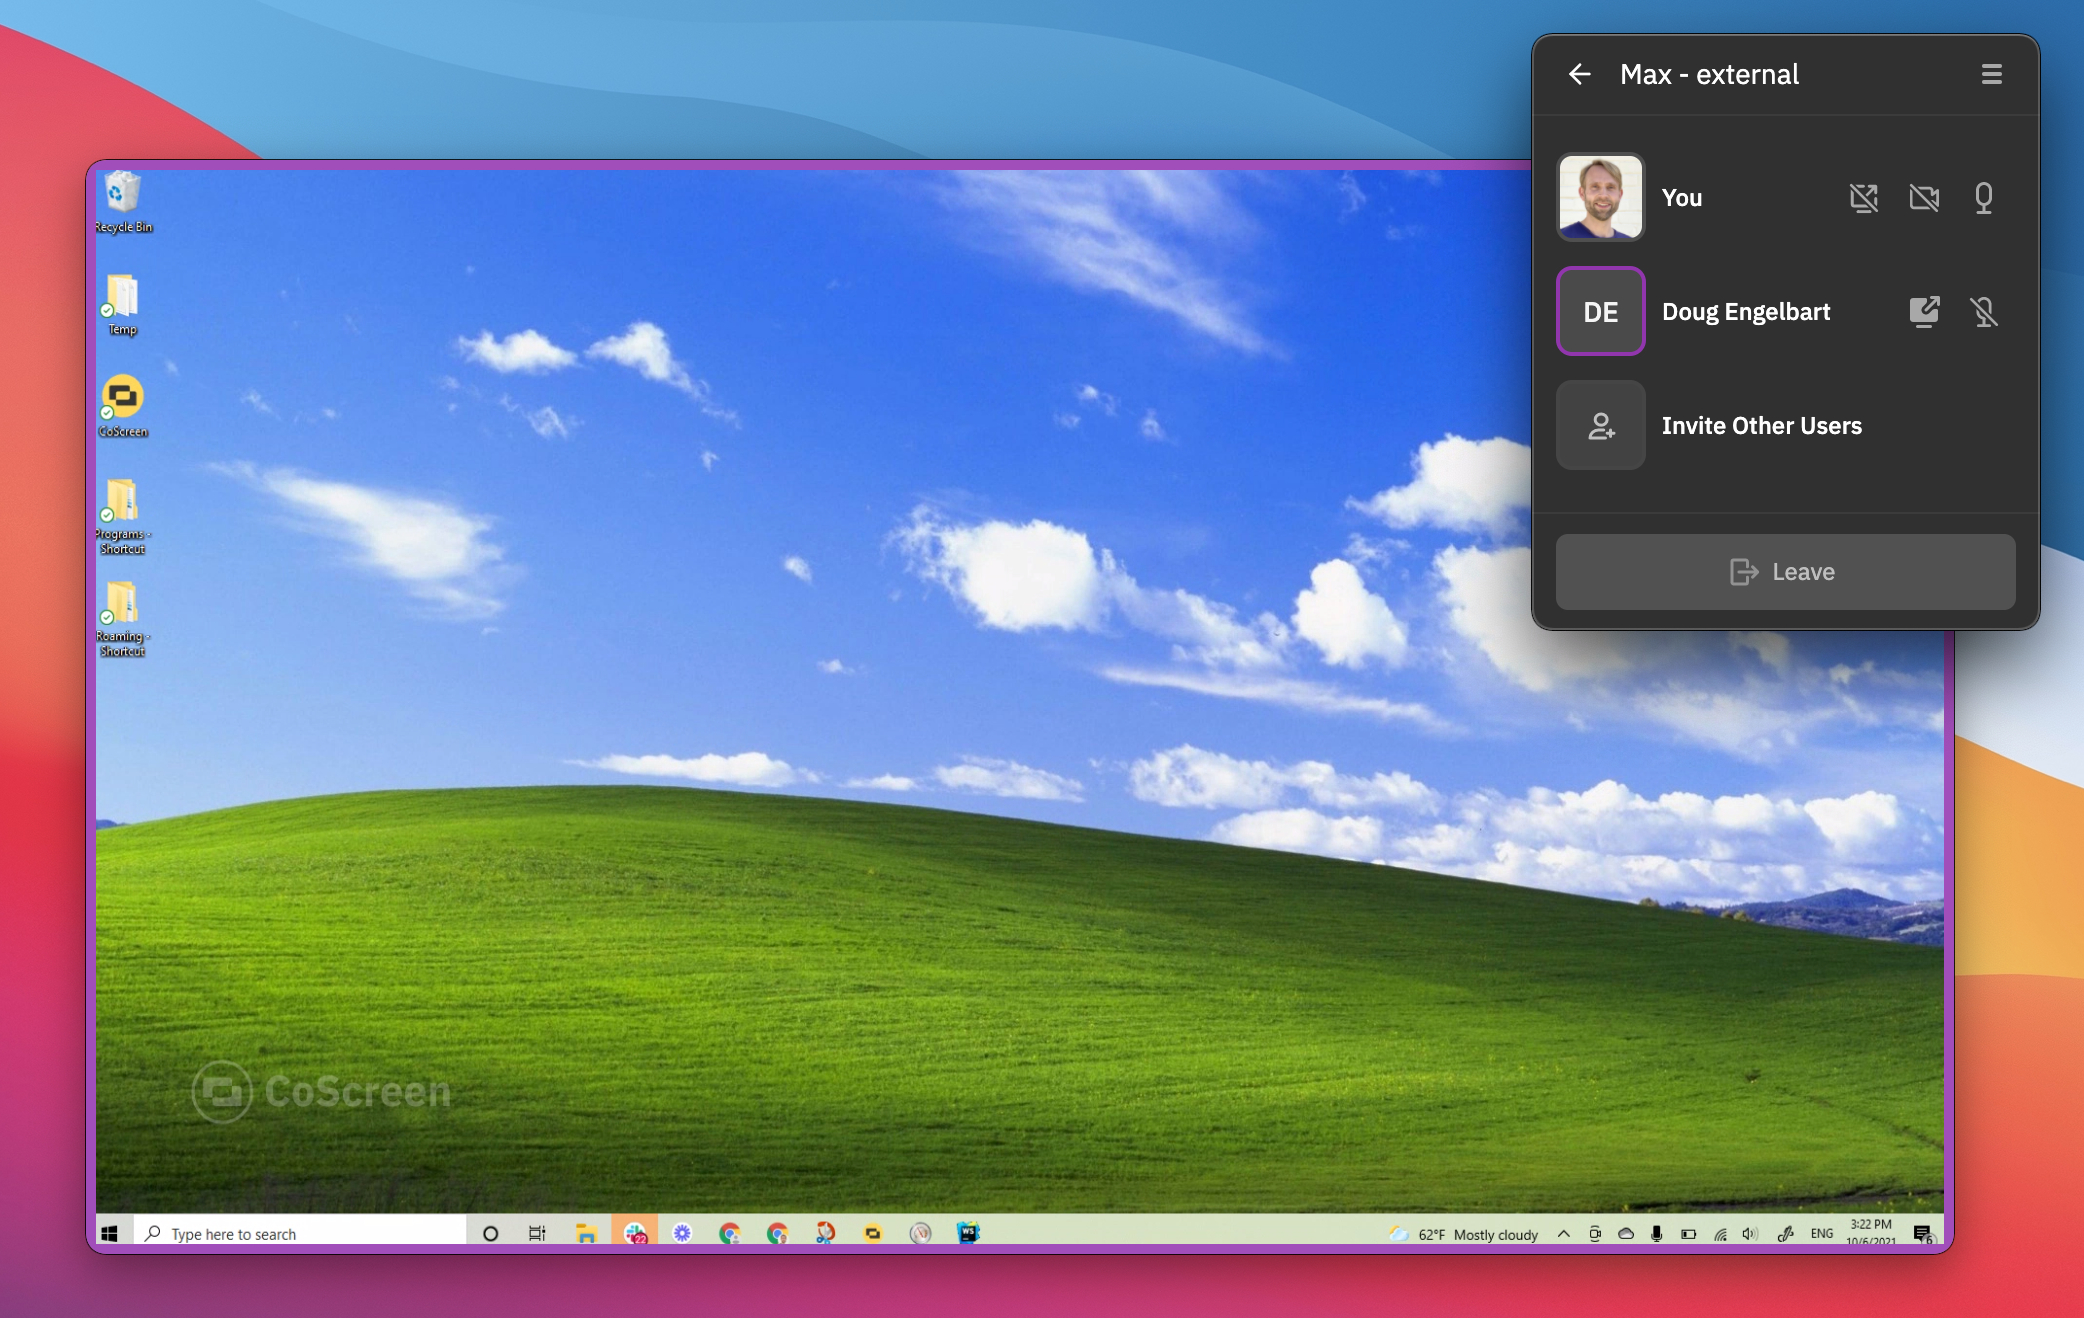
Task: Click the Doug Engelbart name
Action: [1746, 312]
